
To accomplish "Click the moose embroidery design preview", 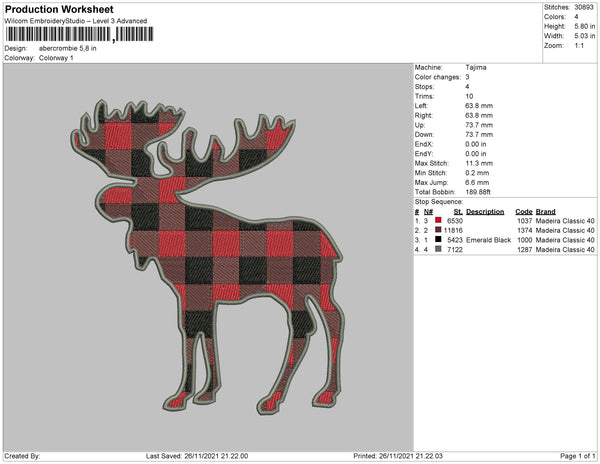I will pyautogui.click(x=208, y=257).
